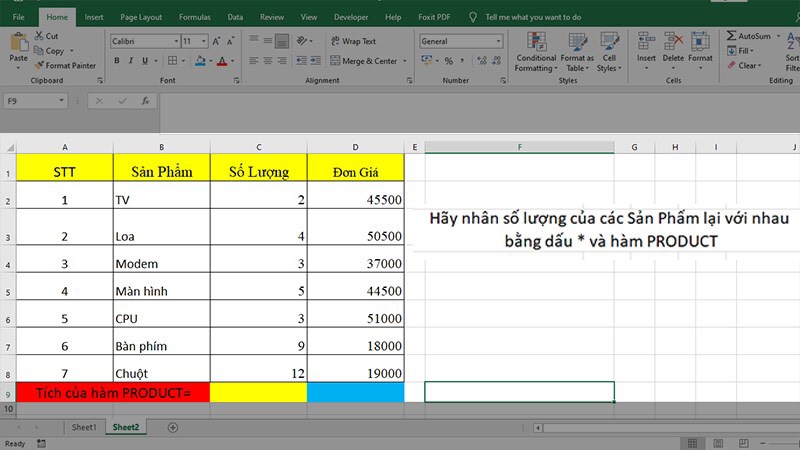The height and width of the screenshot is (450, 800).
Task: Open Cell Styles gallery
Action: 609,52
